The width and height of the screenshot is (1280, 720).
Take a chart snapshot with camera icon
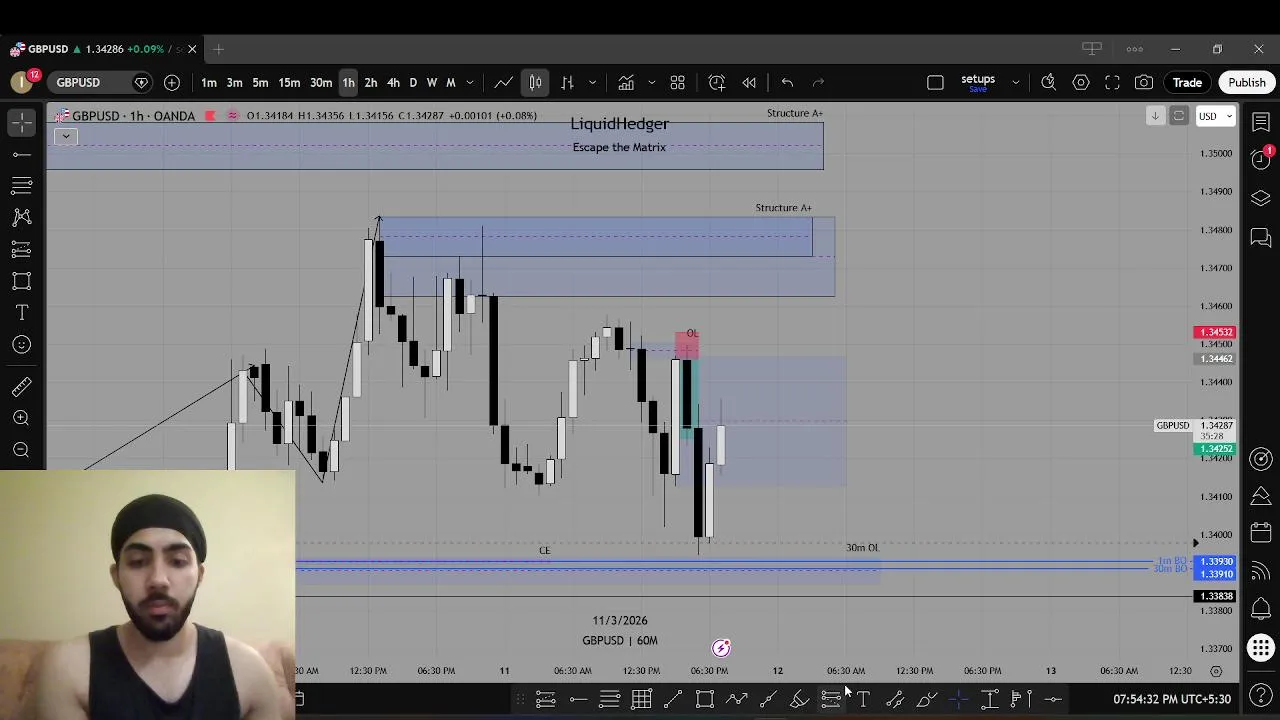tap(1144, 82)
